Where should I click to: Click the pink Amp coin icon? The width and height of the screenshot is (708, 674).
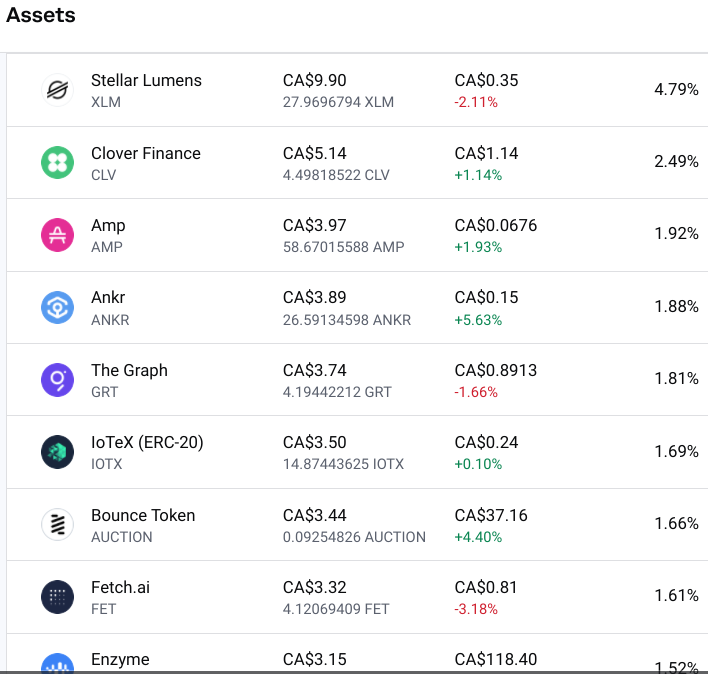click(x=57, y=235)
